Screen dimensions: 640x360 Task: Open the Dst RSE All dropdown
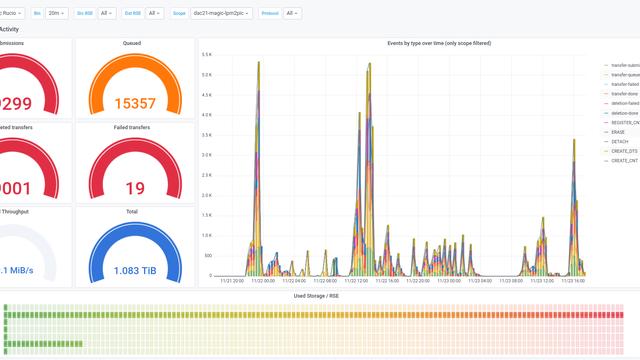click(155, 13)
